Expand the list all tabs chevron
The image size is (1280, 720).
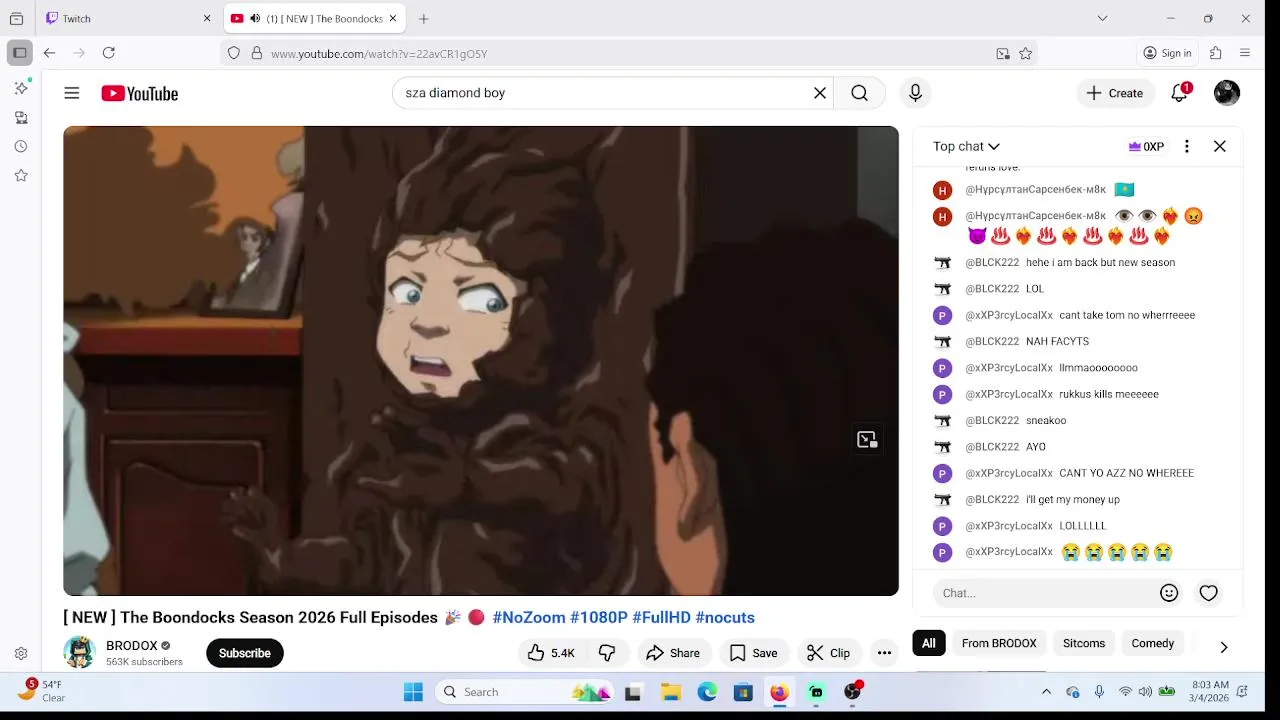1102,18
